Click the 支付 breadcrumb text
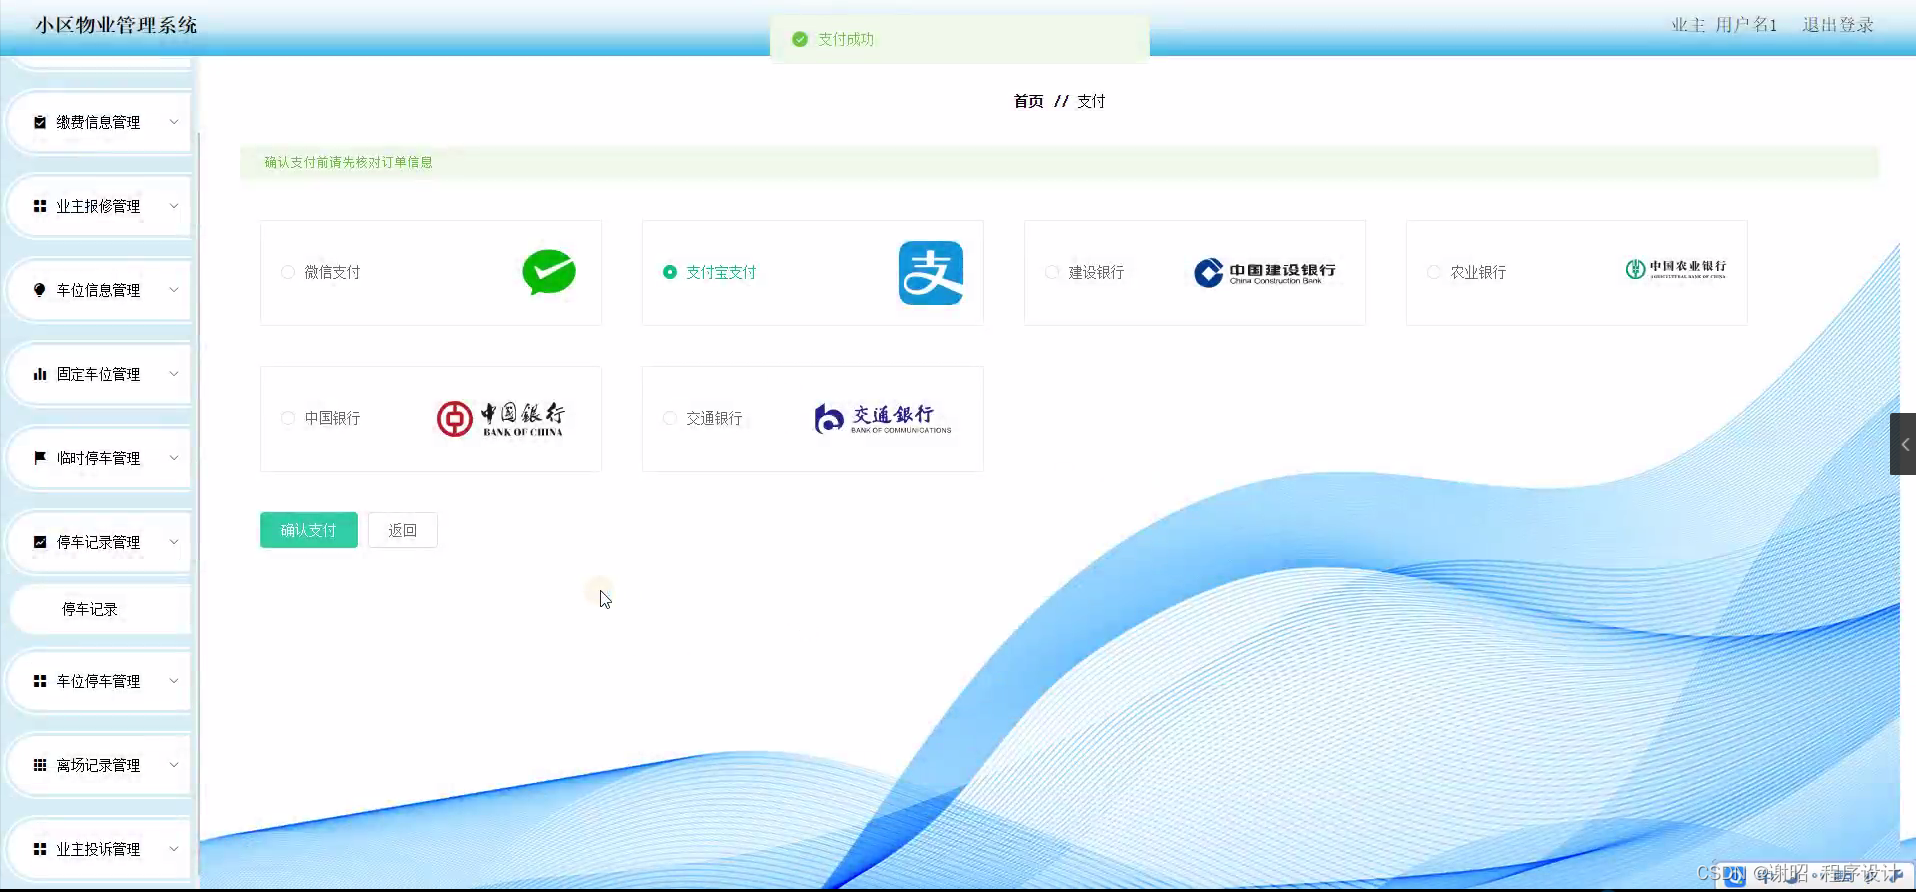This screenshot has height=892, width=1916. [1091, 101]
